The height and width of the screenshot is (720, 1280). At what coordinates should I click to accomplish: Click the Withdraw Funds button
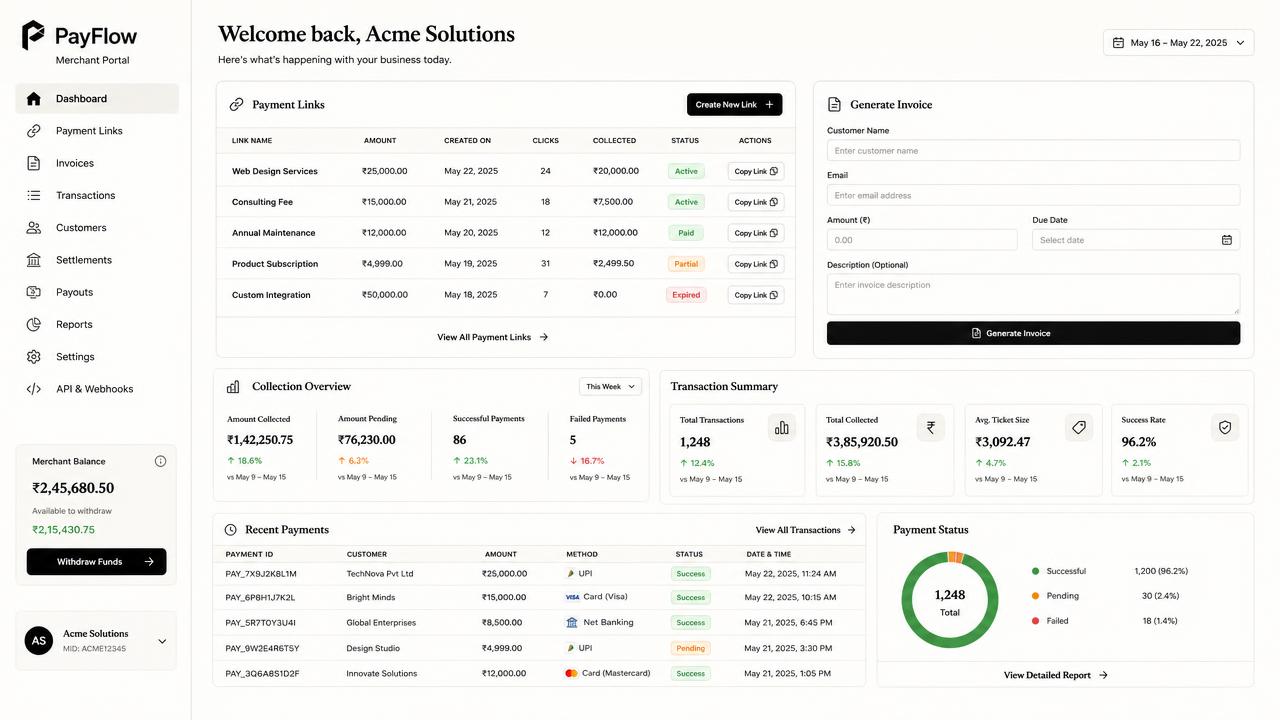[x=97, y=562]
